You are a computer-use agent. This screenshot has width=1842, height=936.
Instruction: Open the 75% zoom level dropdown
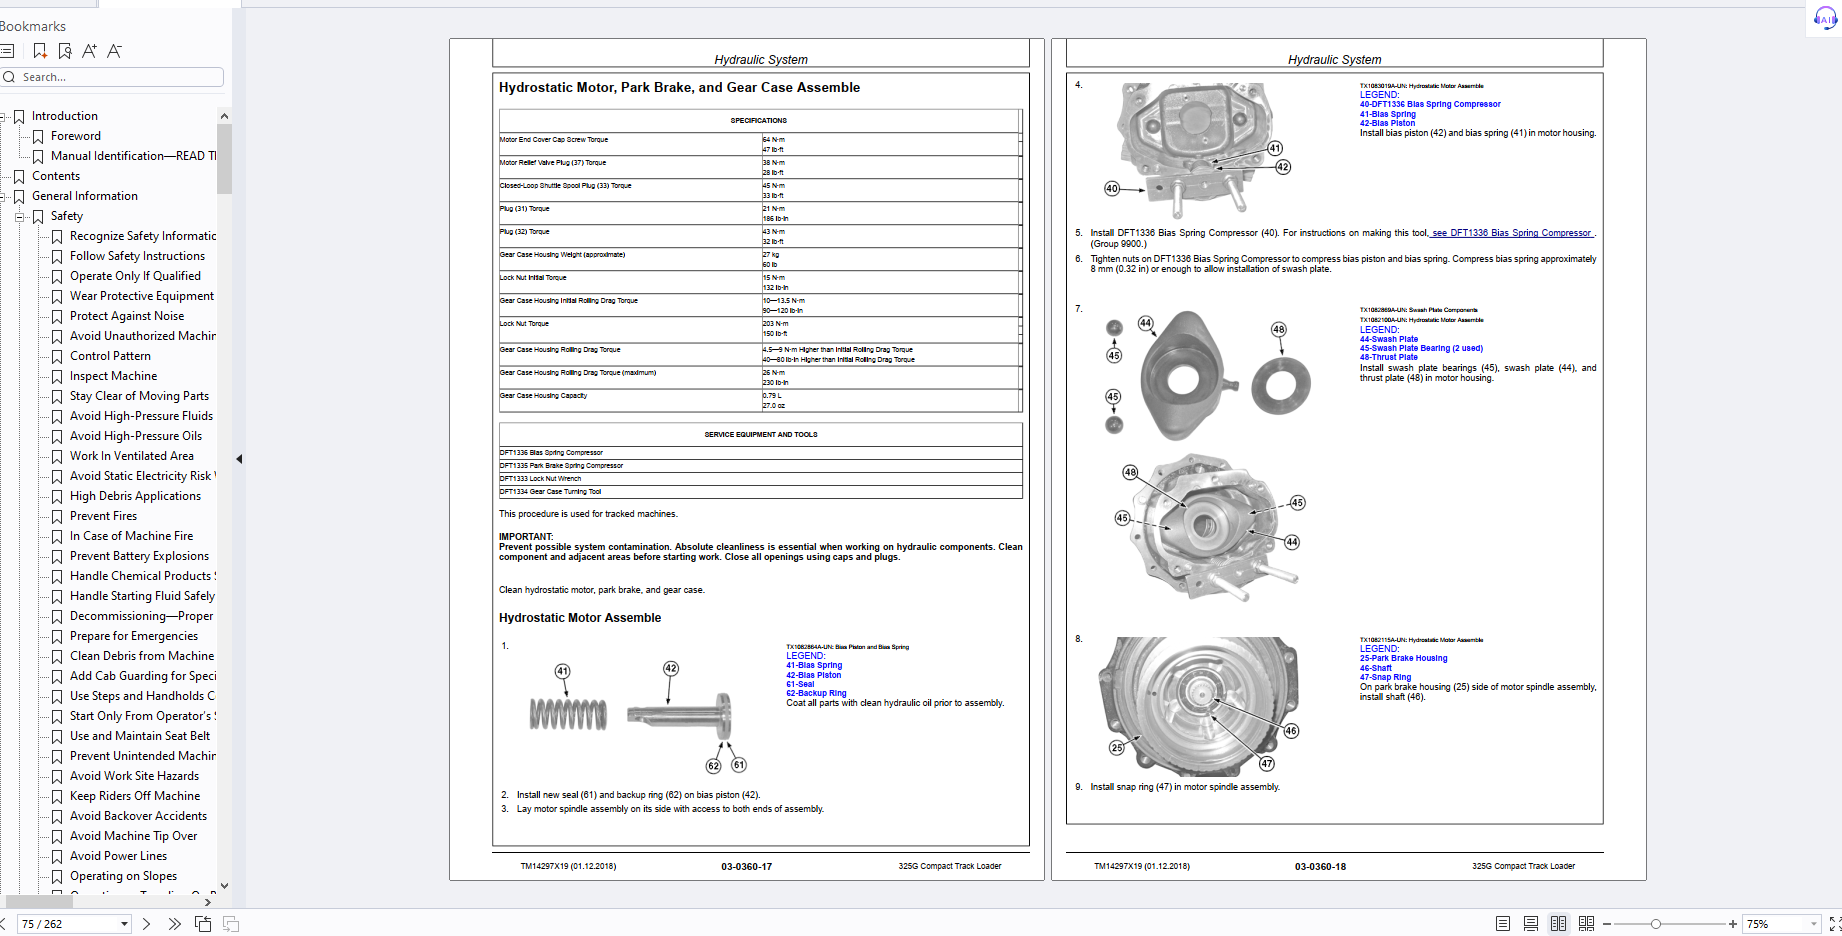click(1813, 924)
